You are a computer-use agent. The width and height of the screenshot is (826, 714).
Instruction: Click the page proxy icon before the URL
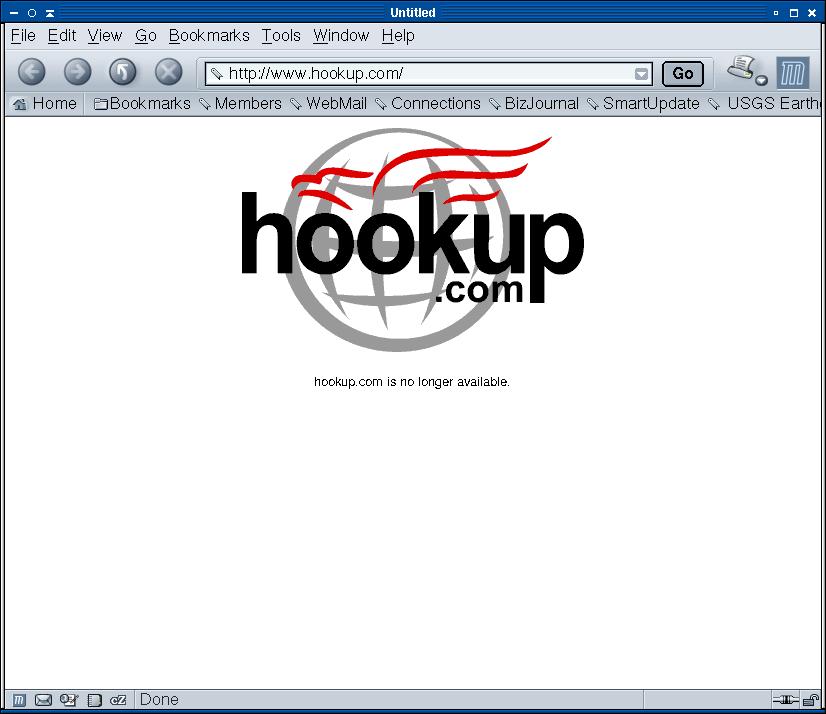217,74
